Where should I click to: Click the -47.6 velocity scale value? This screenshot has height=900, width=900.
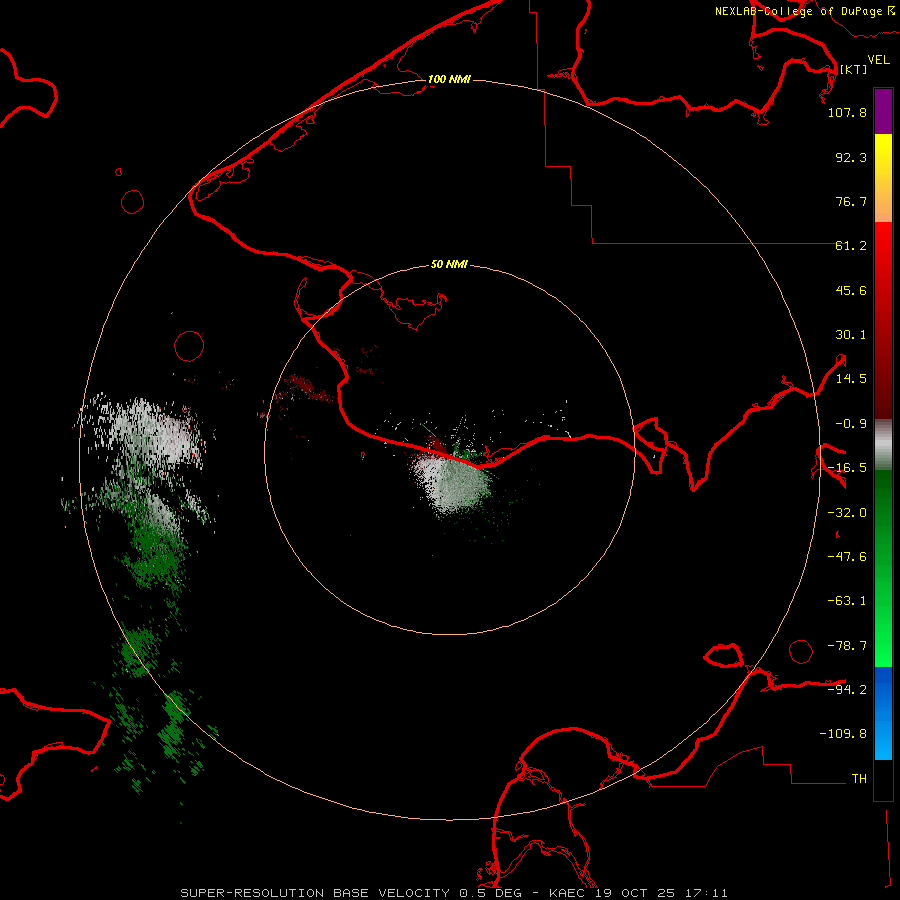click(x=847, y=557)
